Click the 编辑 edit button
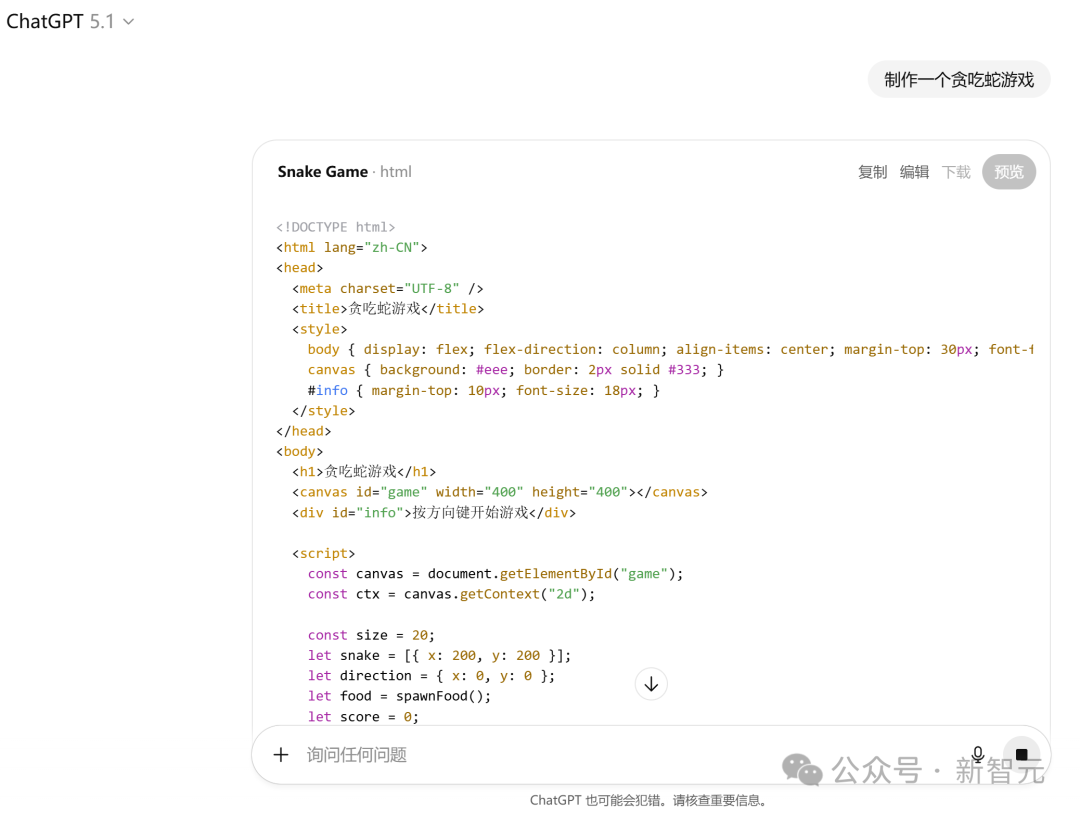This screenshot has height=814, width=1080. click(914, 172)
